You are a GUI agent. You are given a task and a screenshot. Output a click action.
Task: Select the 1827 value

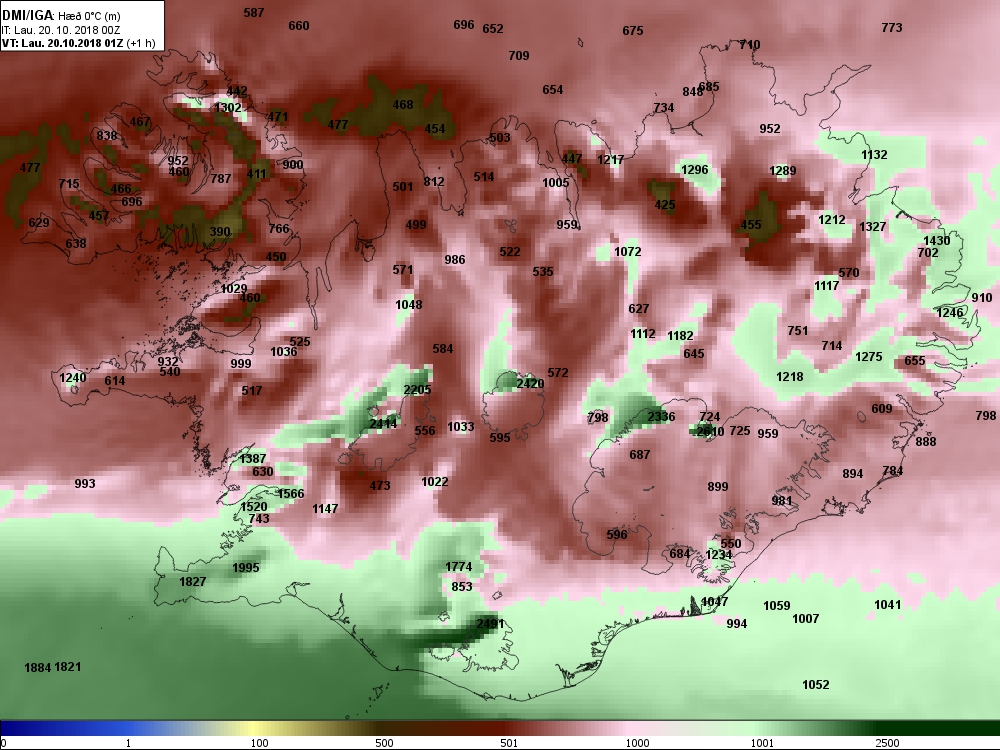(193, 582)
